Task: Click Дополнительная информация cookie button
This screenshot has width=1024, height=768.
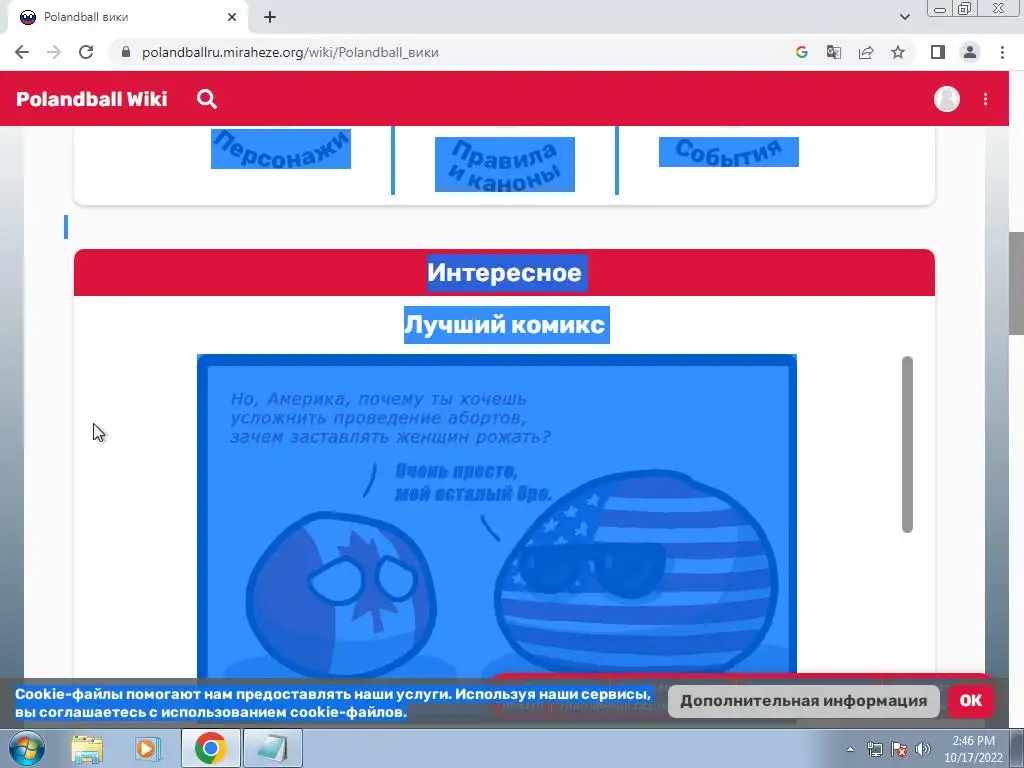Action: click(803, 701)
